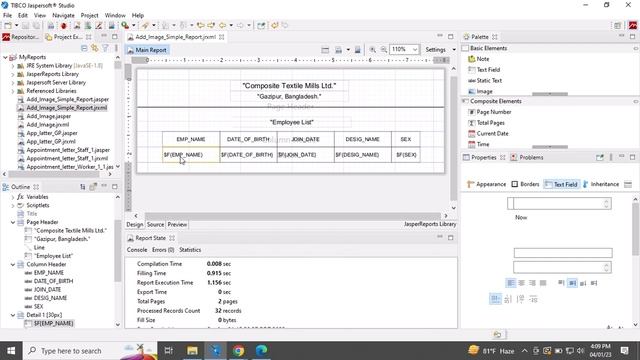Screen dimensions: 640x360
Task: Expand the JRE System Library node
Action: coord(13,66)
